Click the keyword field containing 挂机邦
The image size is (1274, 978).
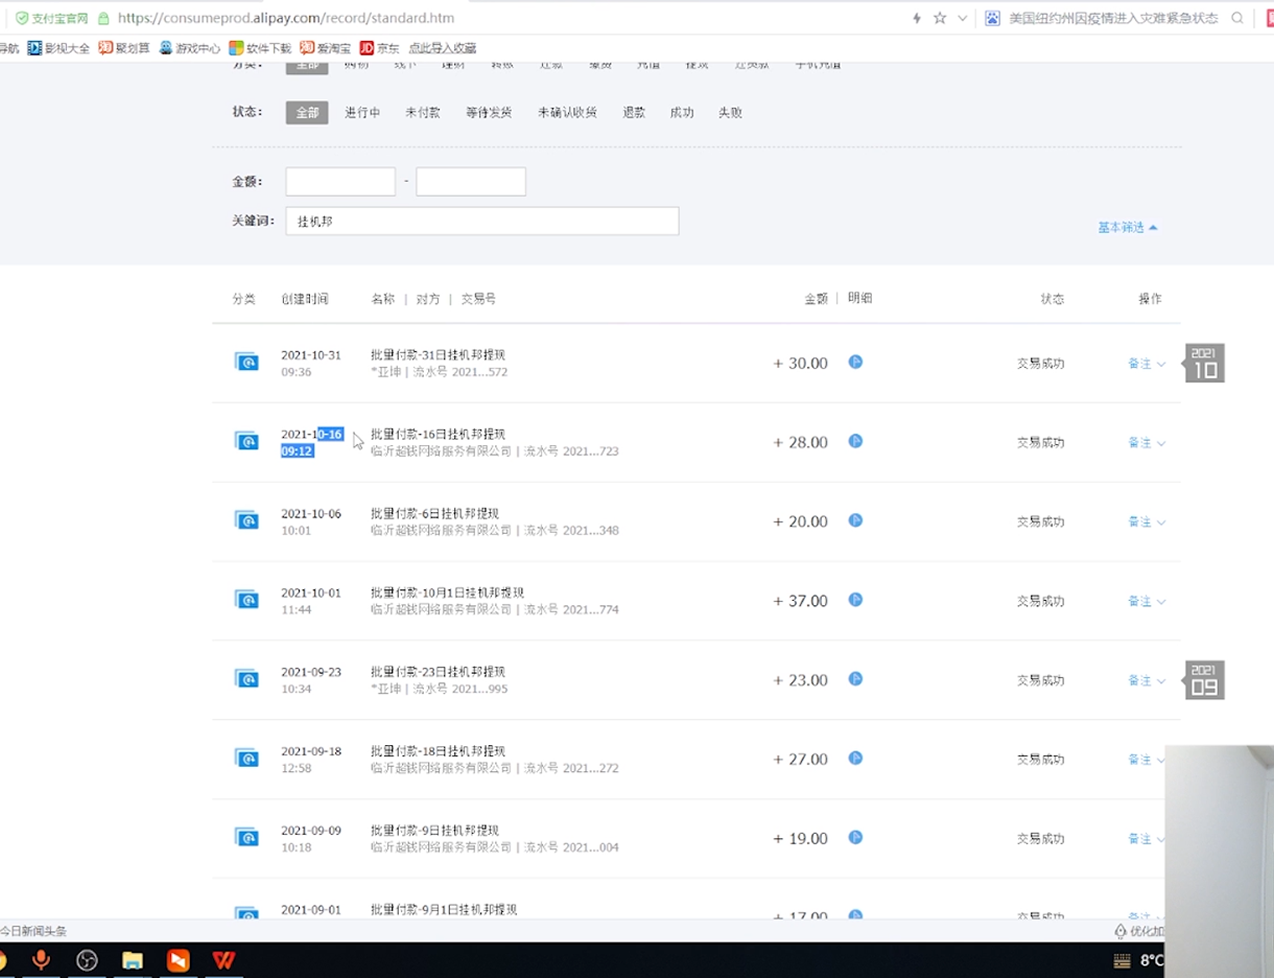point(482,220)
